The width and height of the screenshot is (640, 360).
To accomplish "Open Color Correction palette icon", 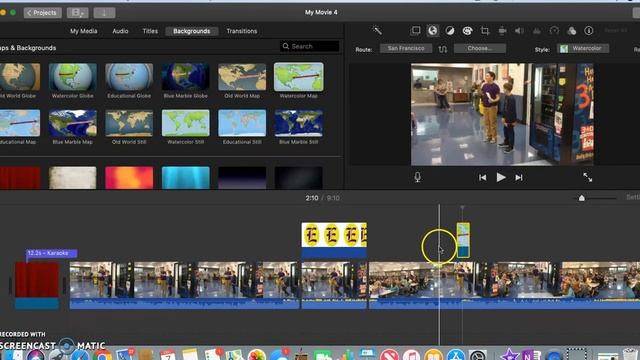I will coord(467,31).
